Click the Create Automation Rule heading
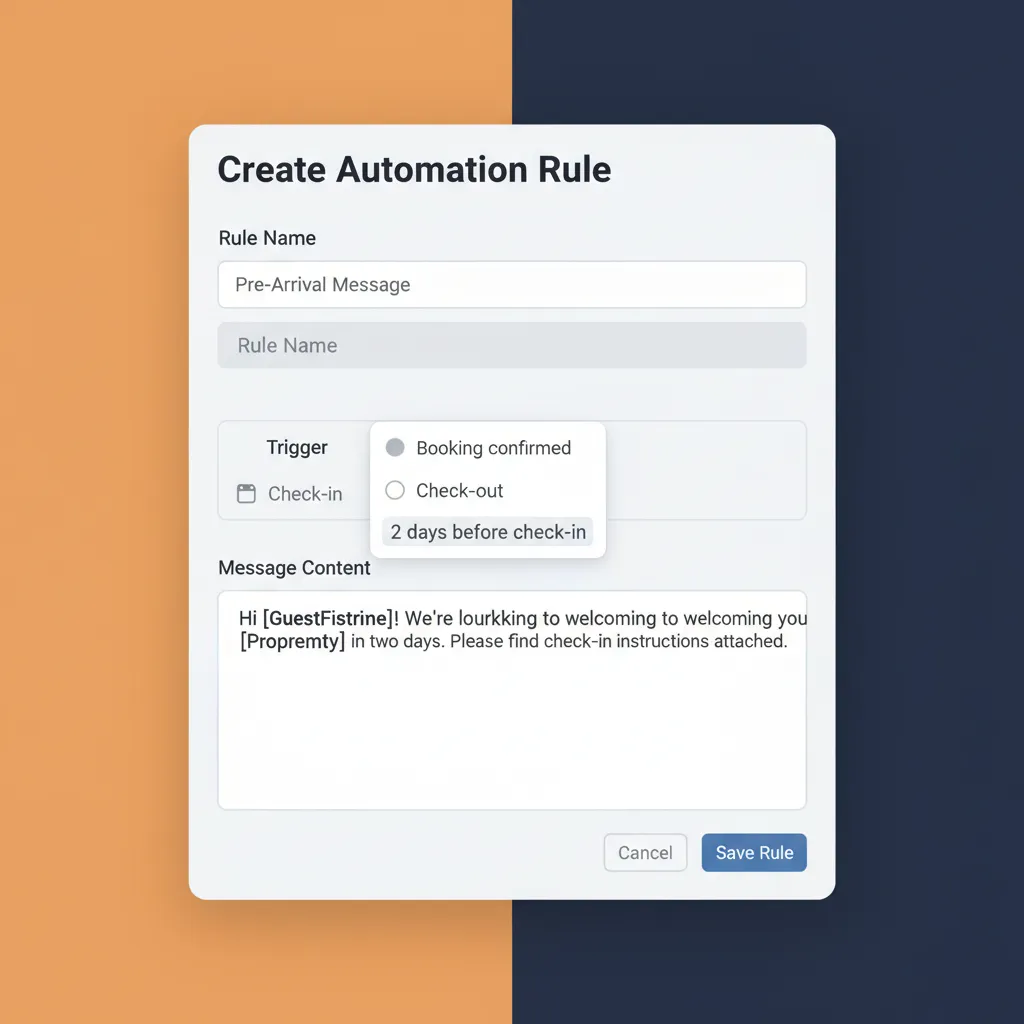 pyautogui.click(x=414, y=170)
